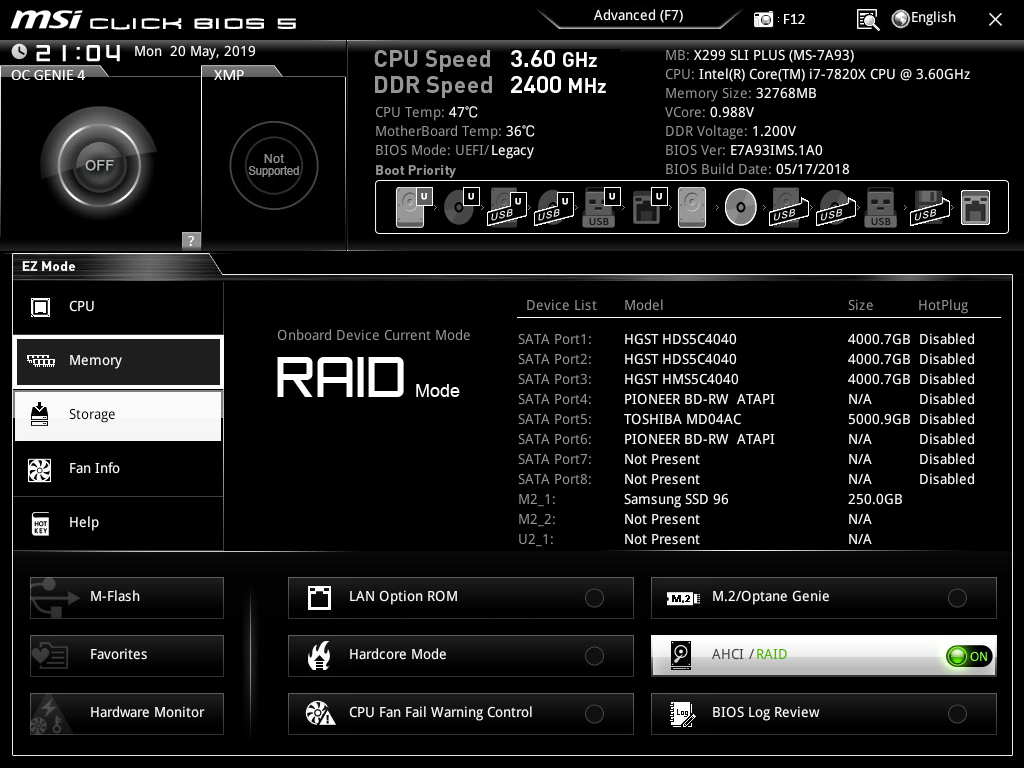Click the Size column header
This screenshot has width=1024, height=768.
[x=860, y=305]
